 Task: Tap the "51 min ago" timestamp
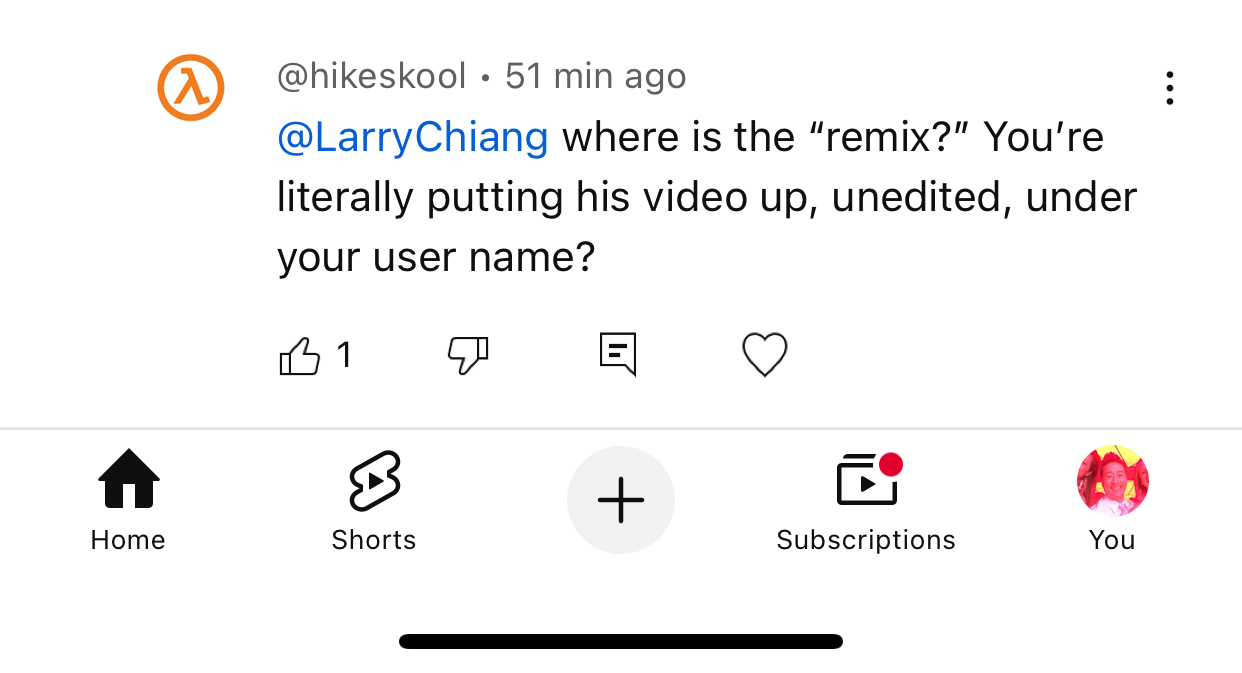click(x=596, y=76)
